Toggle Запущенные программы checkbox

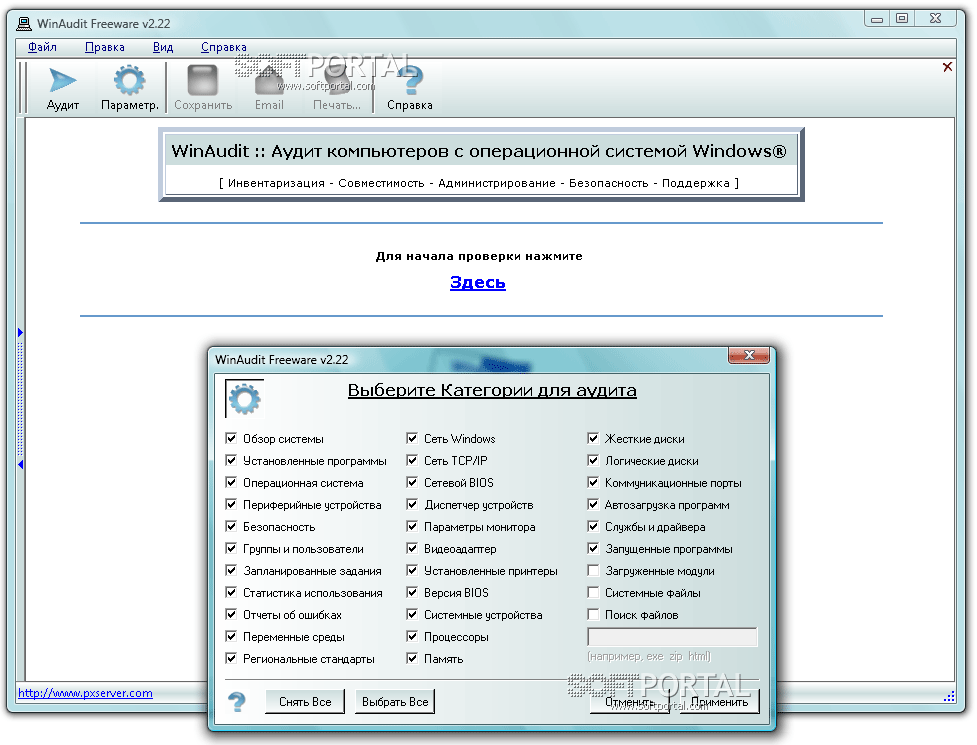pyautogui.click(x=593, y=548)
